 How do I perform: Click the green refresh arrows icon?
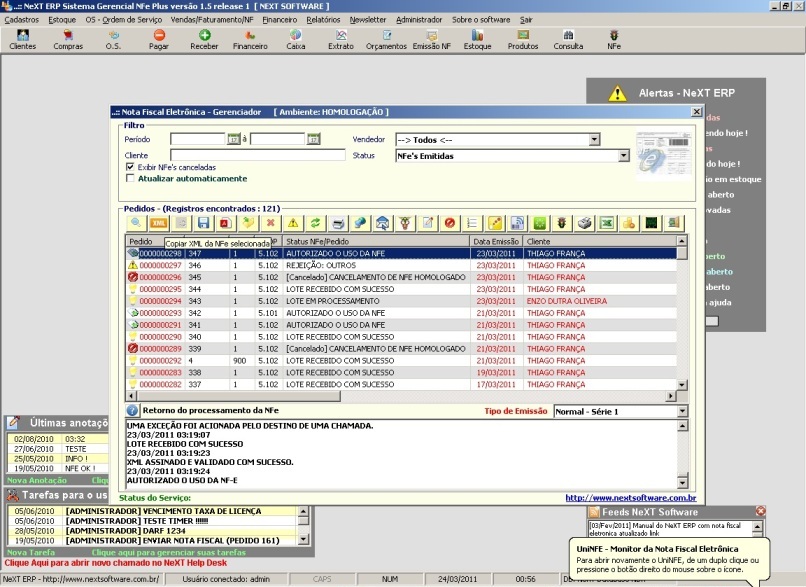click(x=315, y=223)
